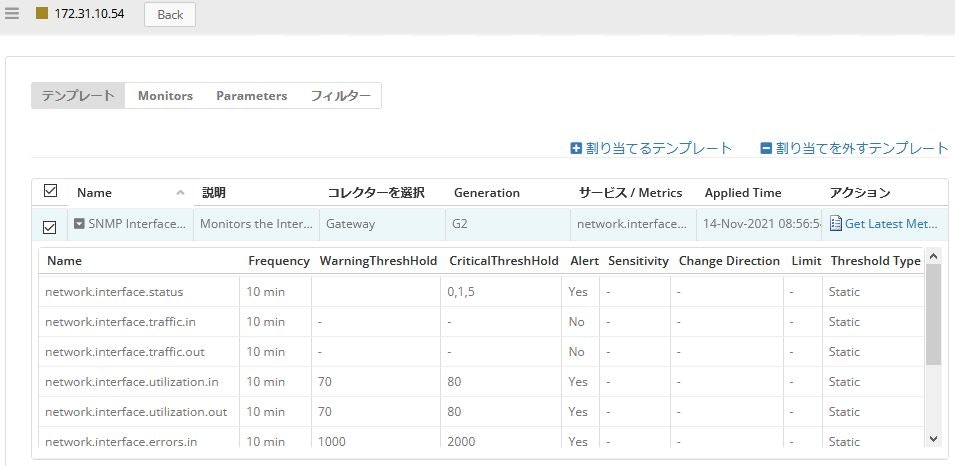Click the Get Latest Metrics document icon

835,224
